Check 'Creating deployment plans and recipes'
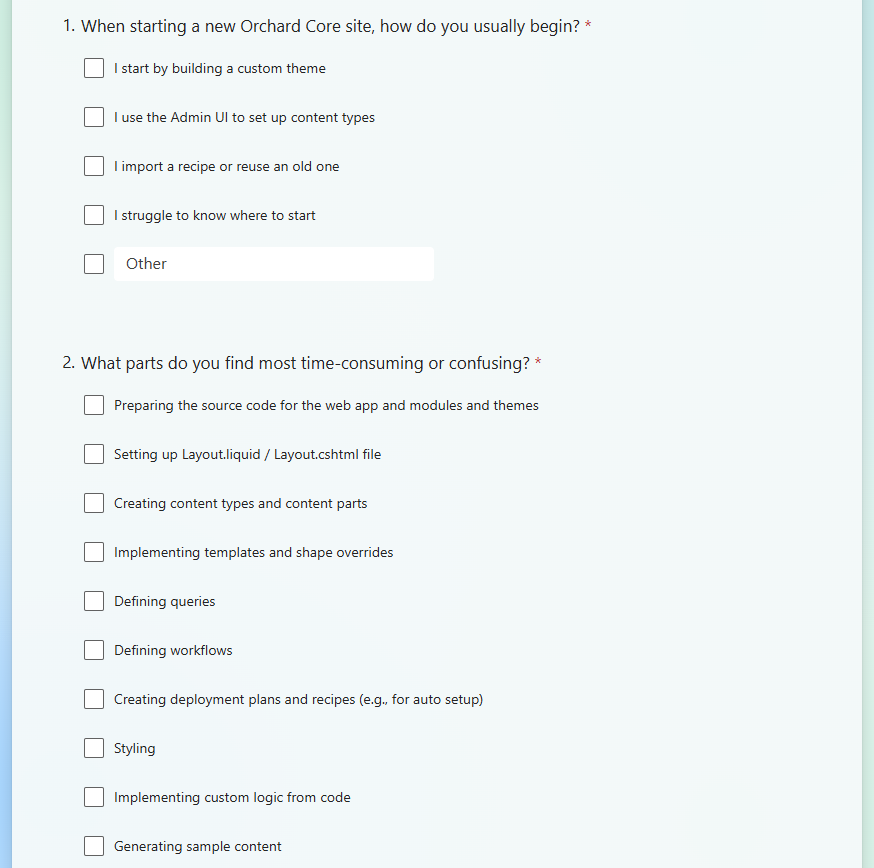874x868 pixels. 94,699
